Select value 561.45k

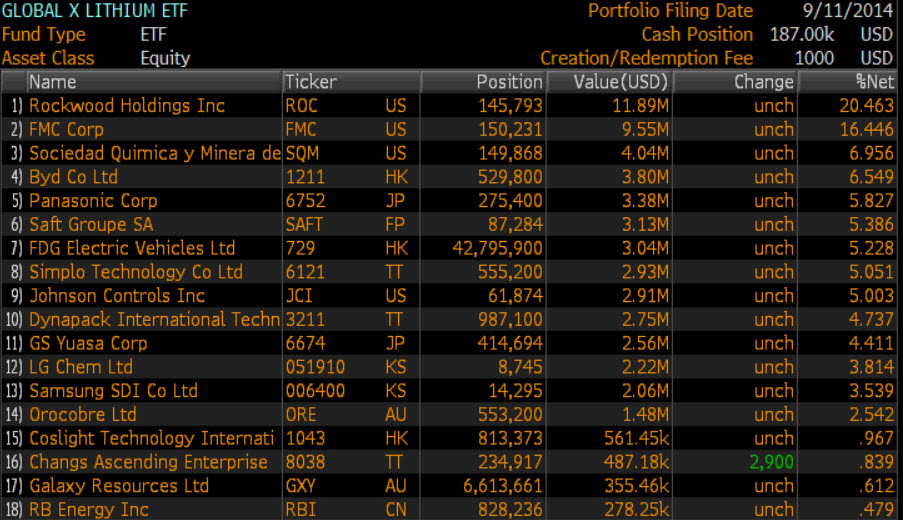click(636, 438)
